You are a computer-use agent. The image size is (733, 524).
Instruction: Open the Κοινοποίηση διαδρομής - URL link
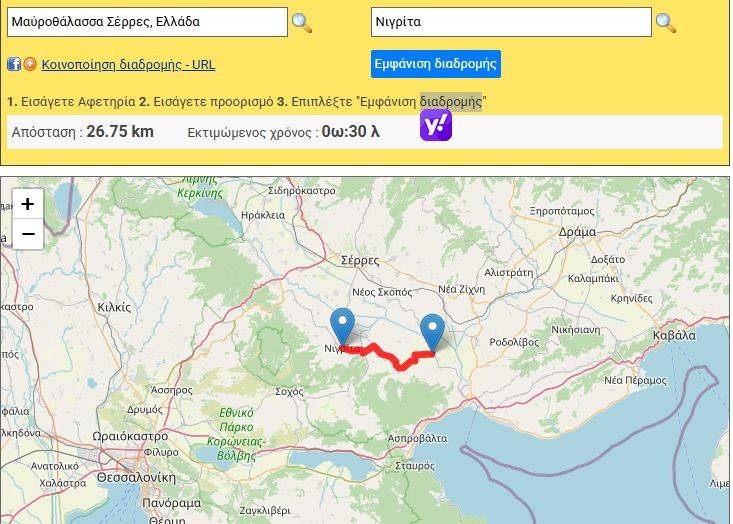pos(128,64)
